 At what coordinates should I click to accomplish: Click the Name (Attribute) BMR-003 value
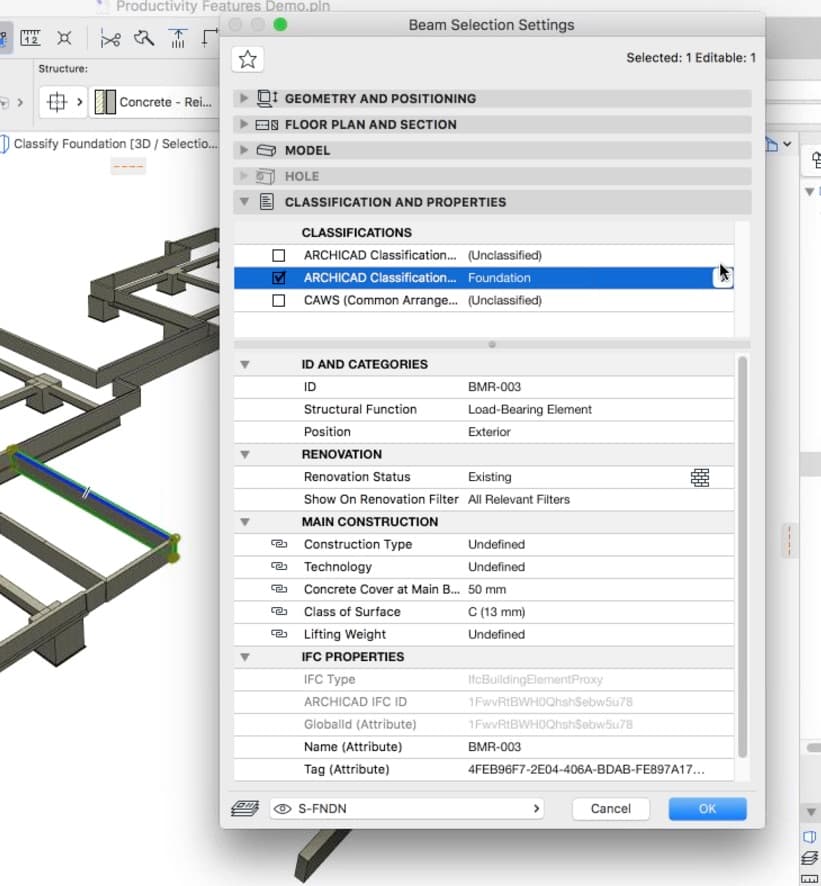(x=494, y=747)
